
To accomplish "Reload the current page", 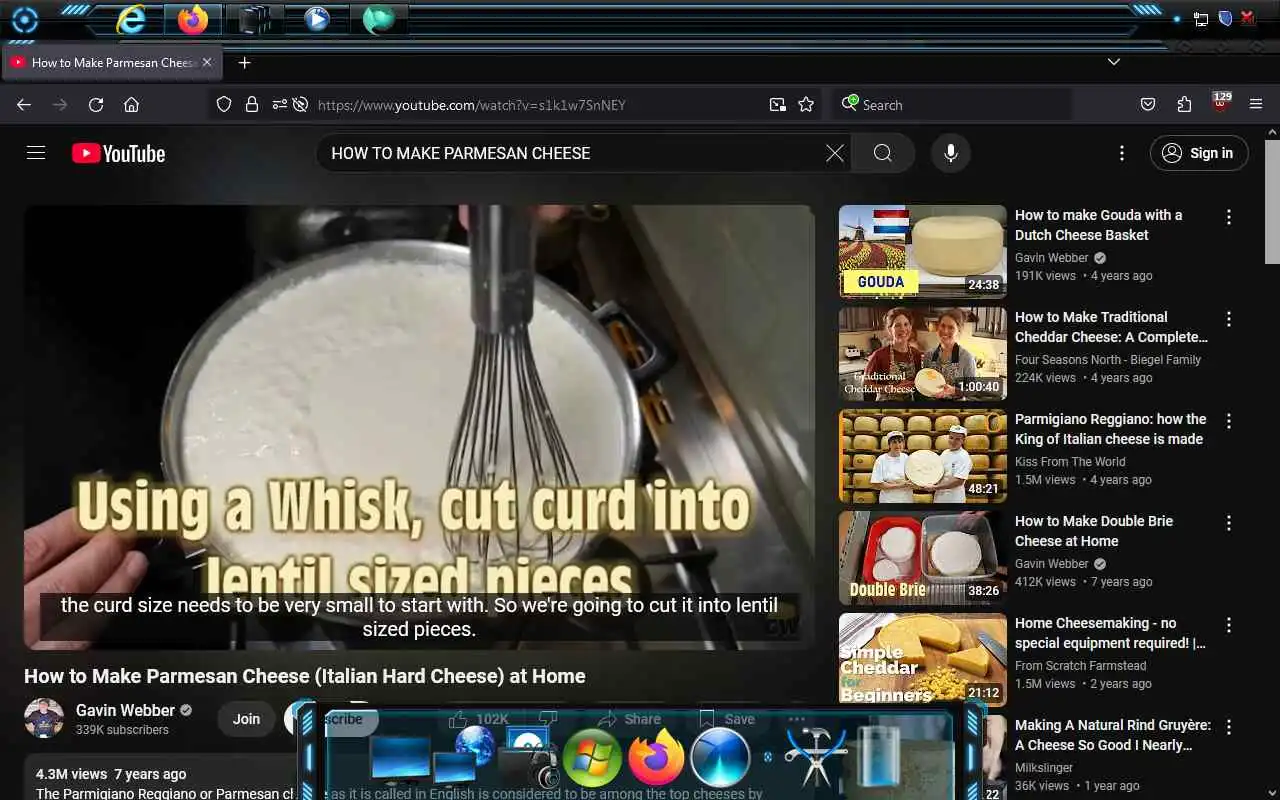I will point(96,105).
